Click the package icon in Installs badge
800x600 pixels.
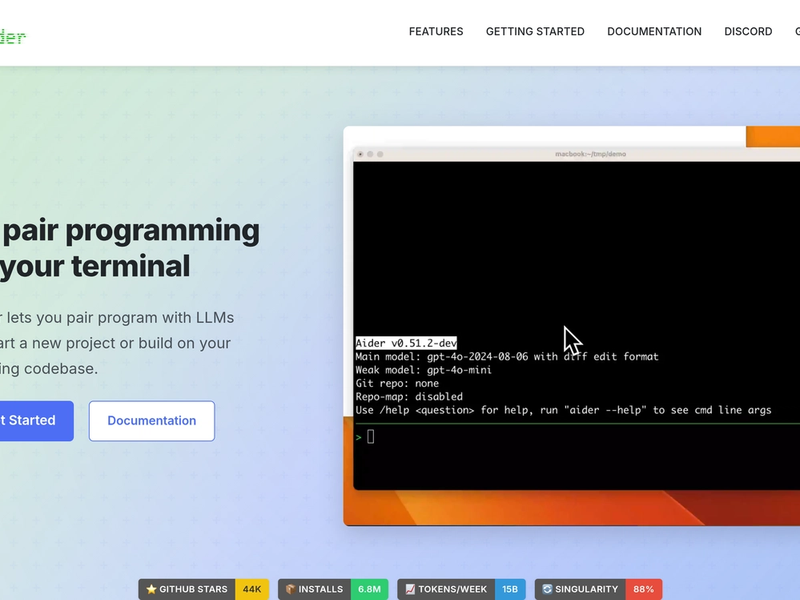point(290,589)
